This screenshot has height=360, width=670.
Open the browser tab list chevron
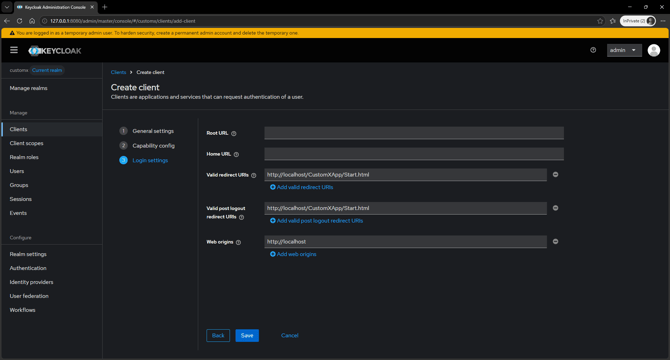pos(7,7)
